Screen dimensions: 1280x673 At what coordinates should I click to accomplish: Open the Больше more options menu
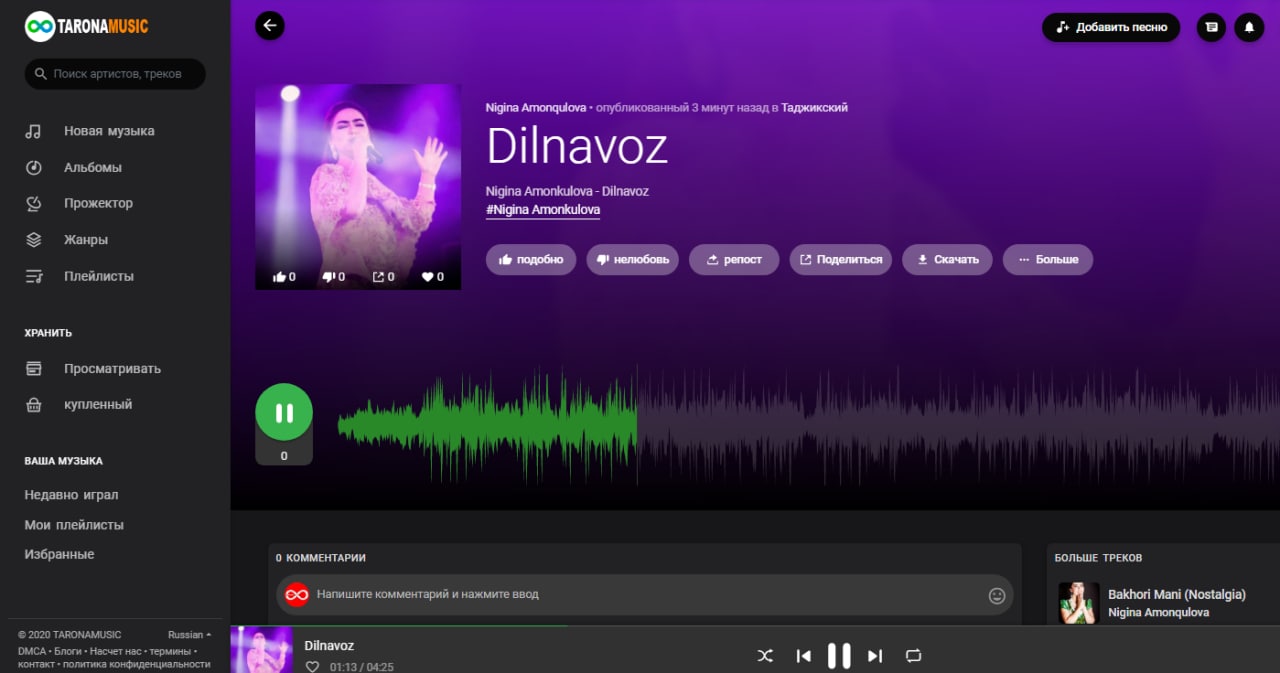tap(1048, 259)
